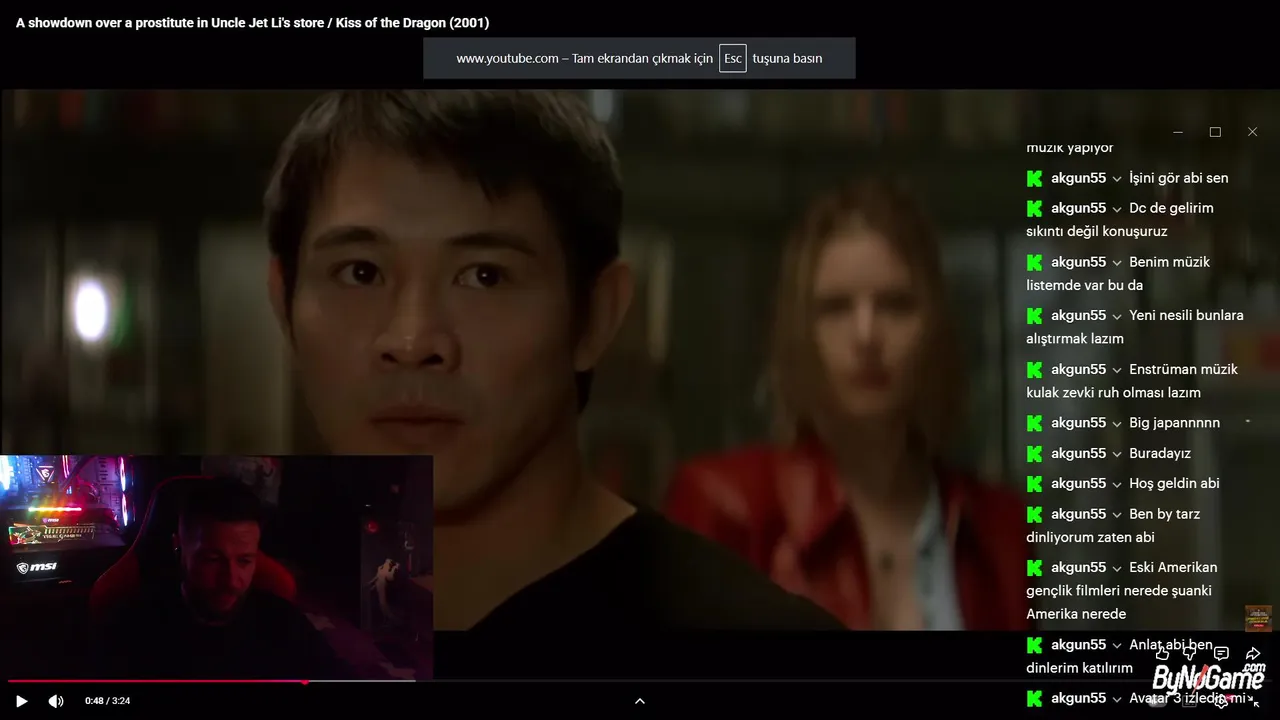1280x720 pixels.
Task: Click username akgun55 on 'Hoş geldin abi' message
Action: (x=1078, y=483)
